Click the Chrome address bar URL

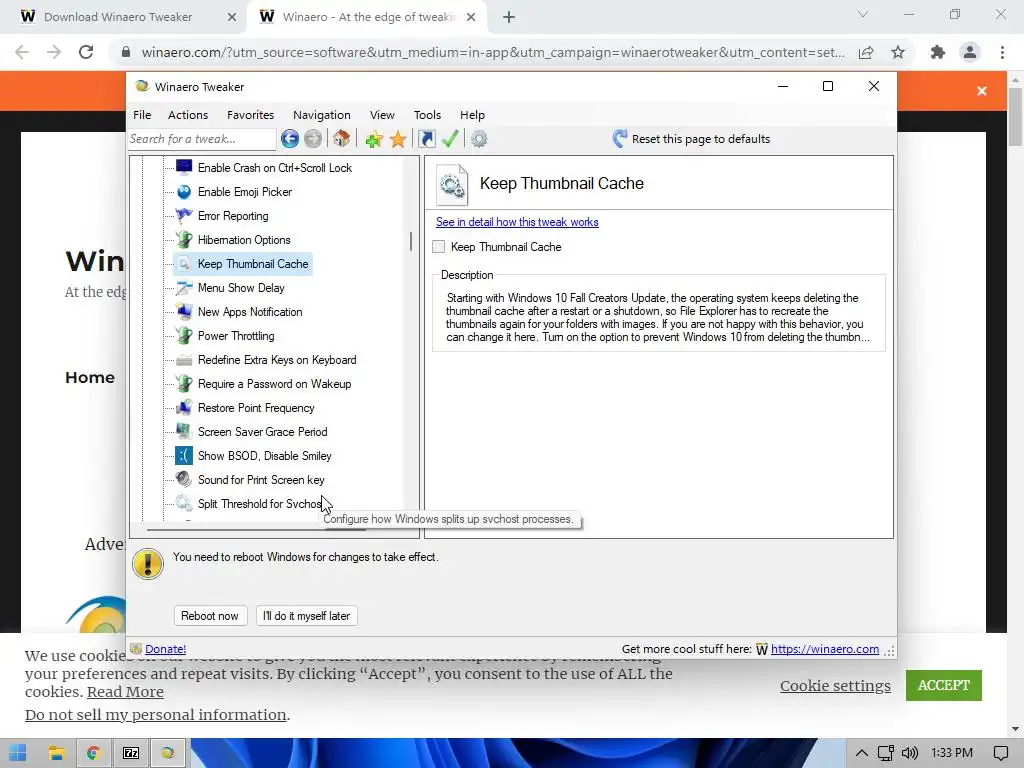[x=493, y=52]
